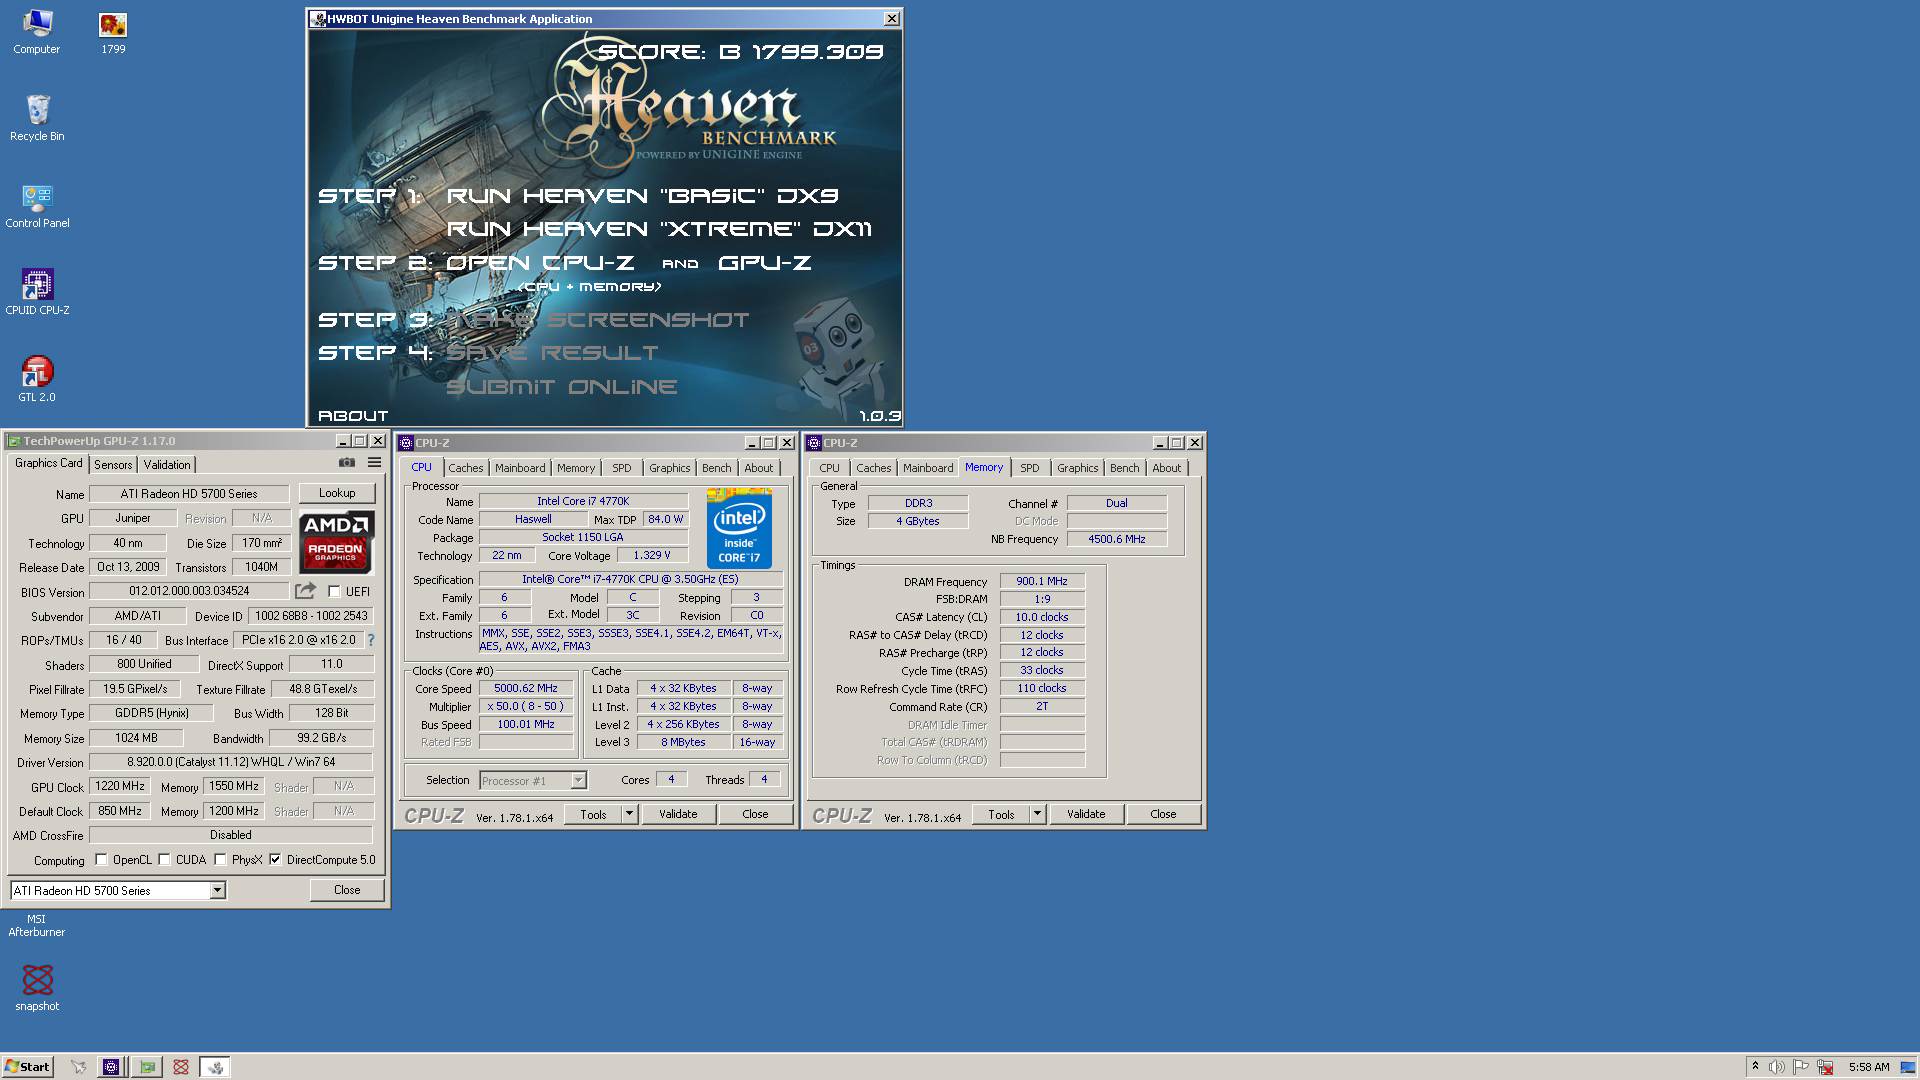Click the Bus Interface question mark help
Image resolution: width=1920 pixels, height=1080 pixels.
(371, 640)
